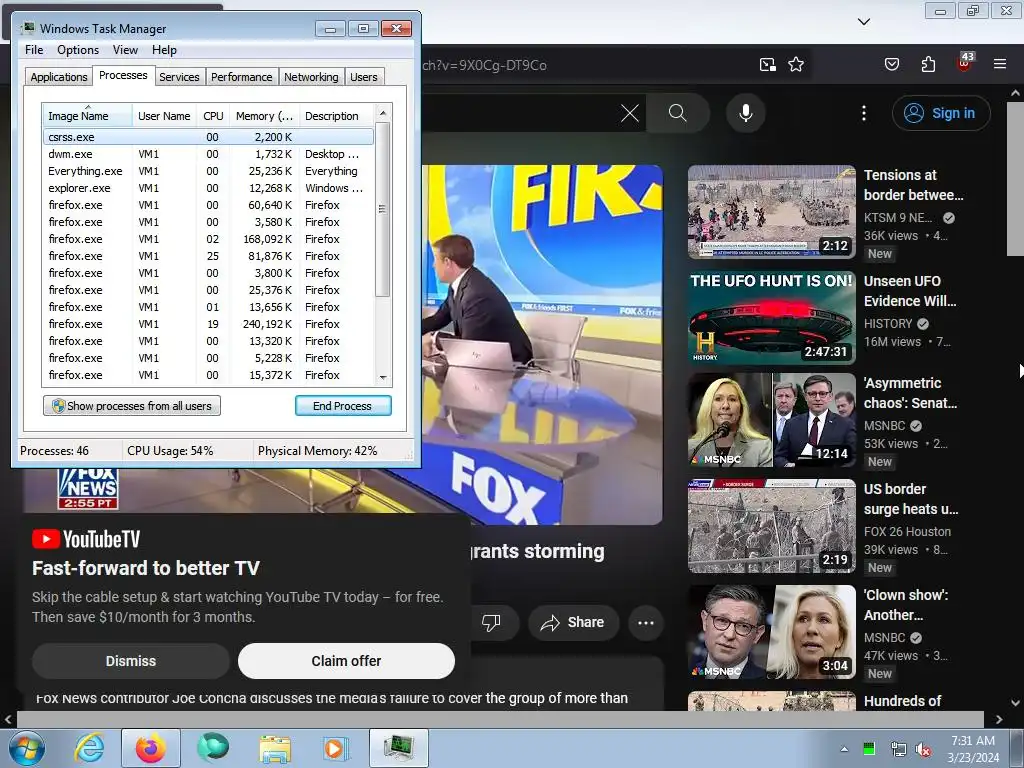Image resolution: width=1024 pixels, height=768 pixels.
Task: Switch to Performance tab
Action: [x=241, y=76]
